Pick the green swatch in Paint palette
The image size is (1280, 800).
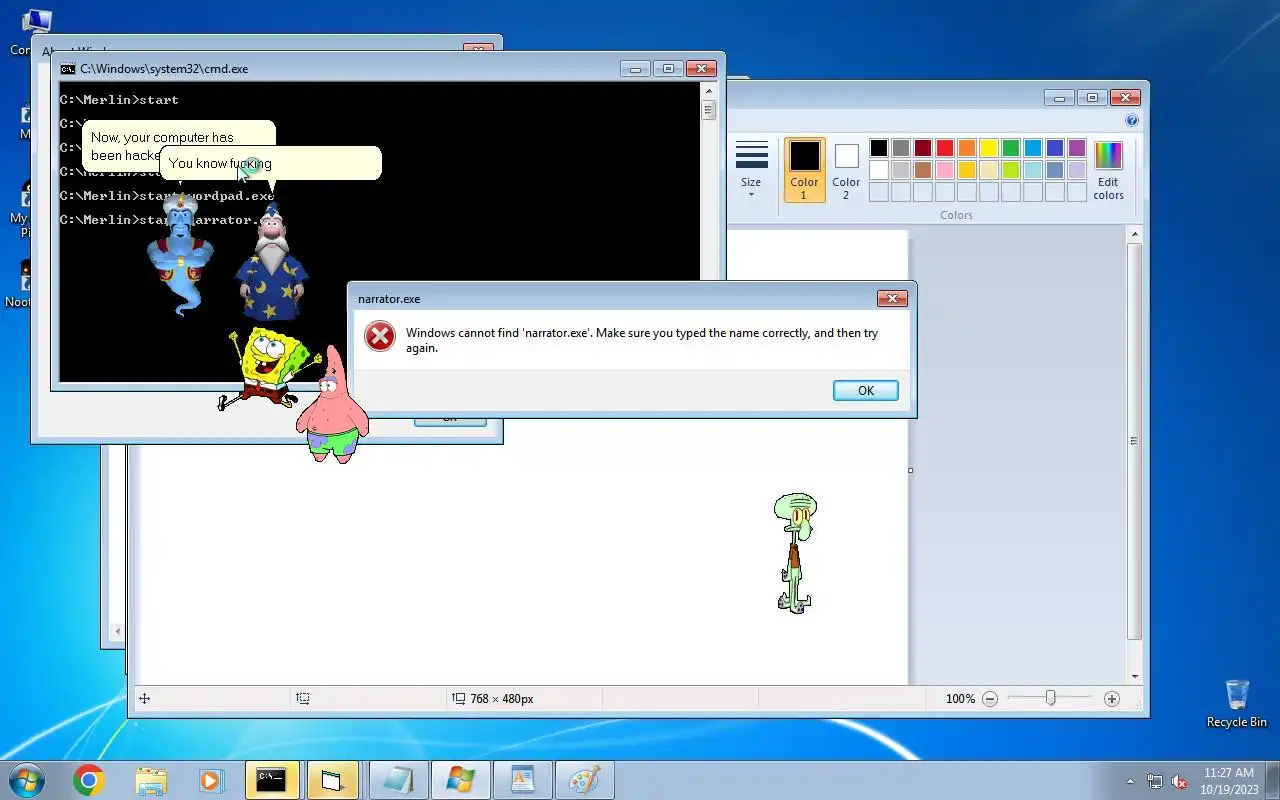[x=1011, y=148]
